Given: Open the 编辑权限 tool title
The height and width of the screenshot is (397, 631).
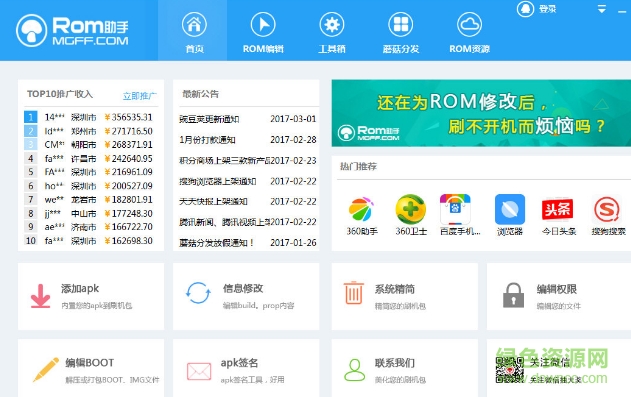Looking at the screenshot, I should [x=557, y=289].
